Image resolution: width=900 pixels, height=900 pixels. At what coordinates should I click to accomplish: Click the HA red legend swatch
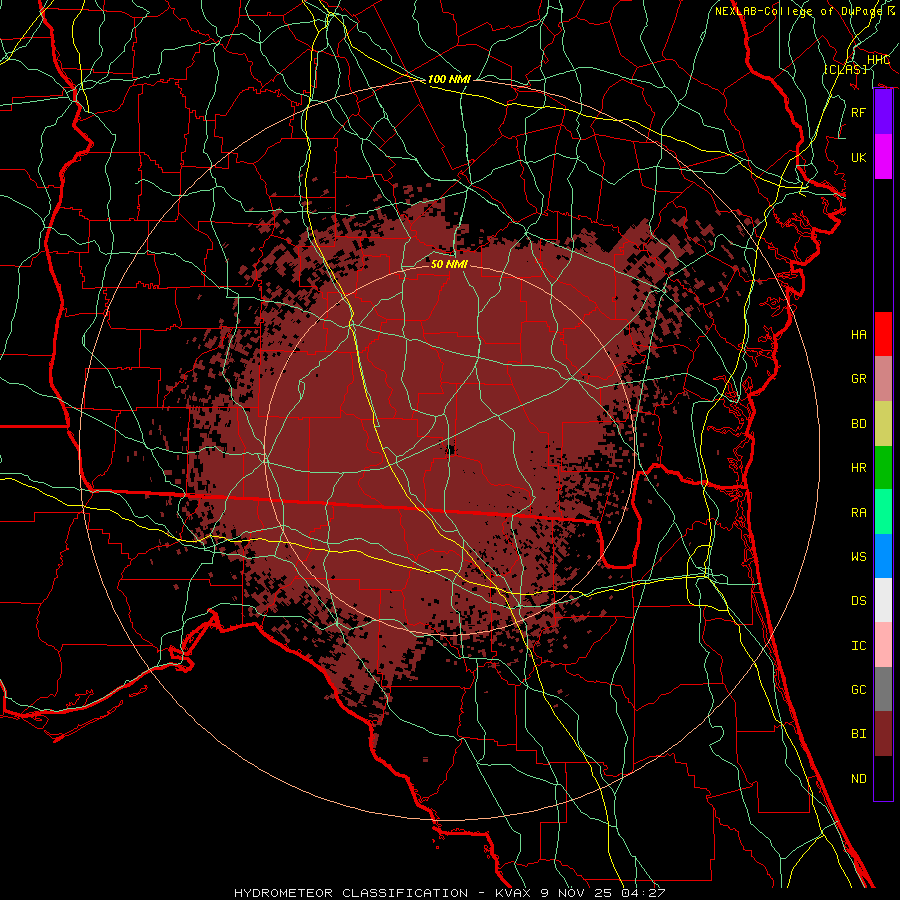[x=883, y=334]
